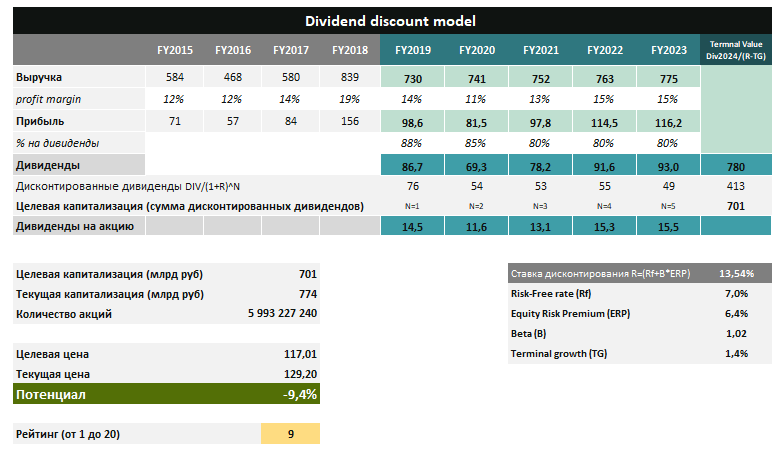This screenshot has height=461, width=781.
Task: Click the Выручка row label
Action: click(39, 78)
